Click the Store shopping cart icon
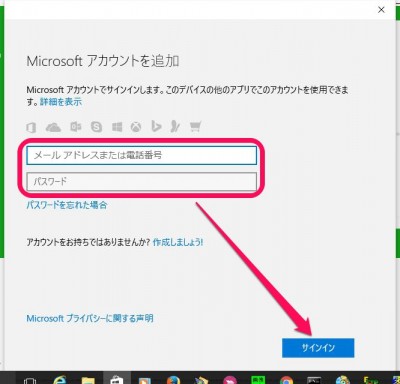The image size is (400, 384). click(x=195, y=127)
